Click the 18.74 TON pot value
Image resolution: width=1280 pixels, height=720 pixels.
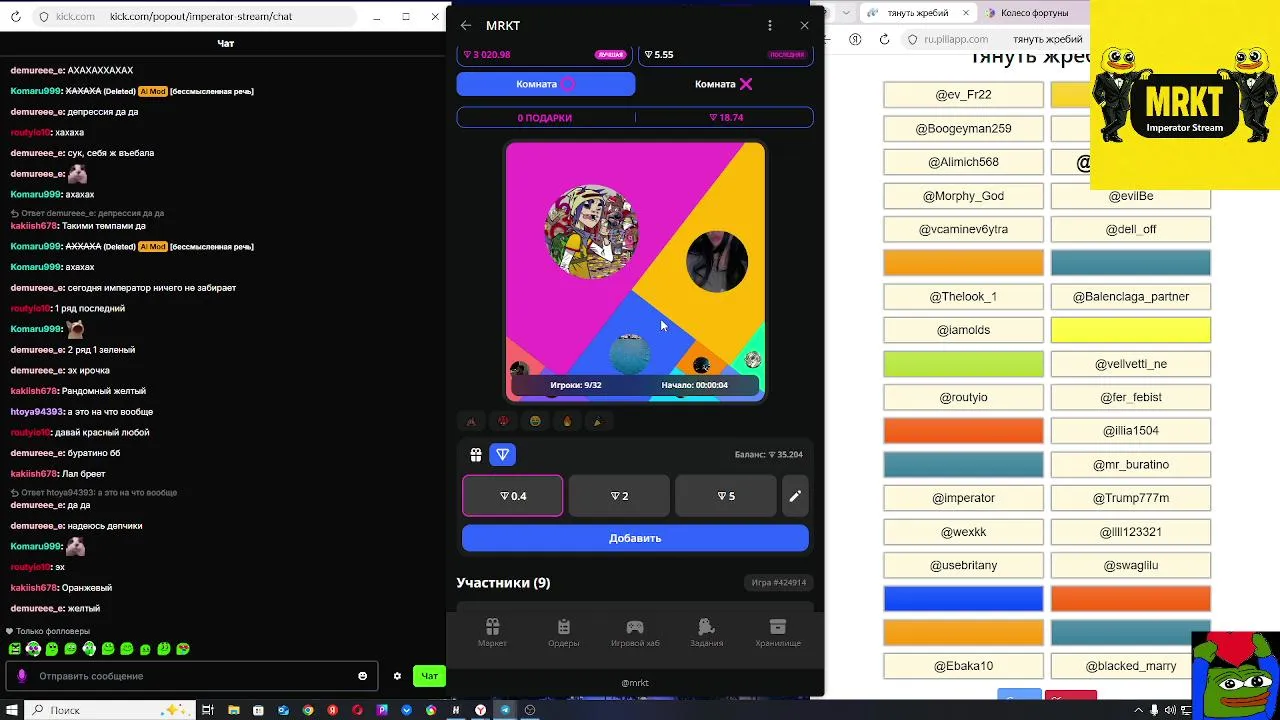pos(726,117)
